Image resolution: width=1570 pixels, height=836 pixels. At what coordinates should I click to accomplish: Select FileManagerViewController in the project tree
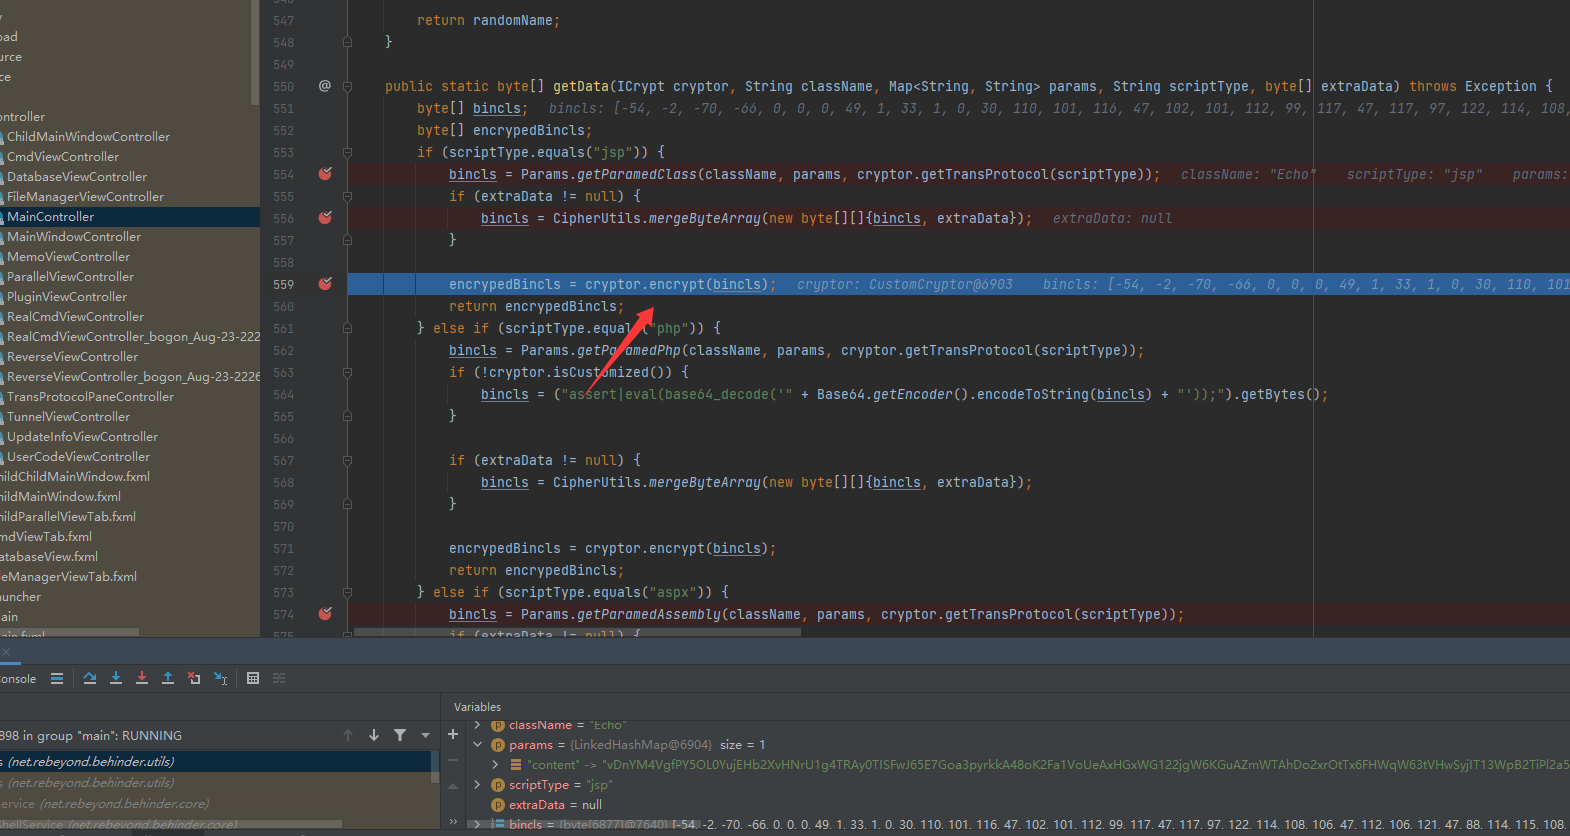[x=85, y=197]
